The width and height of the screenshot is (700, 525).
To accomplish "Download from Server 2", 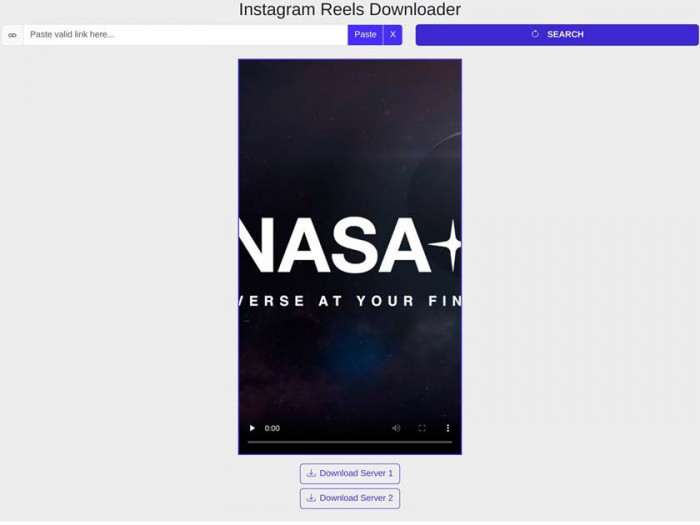I will tap(350, 498).
